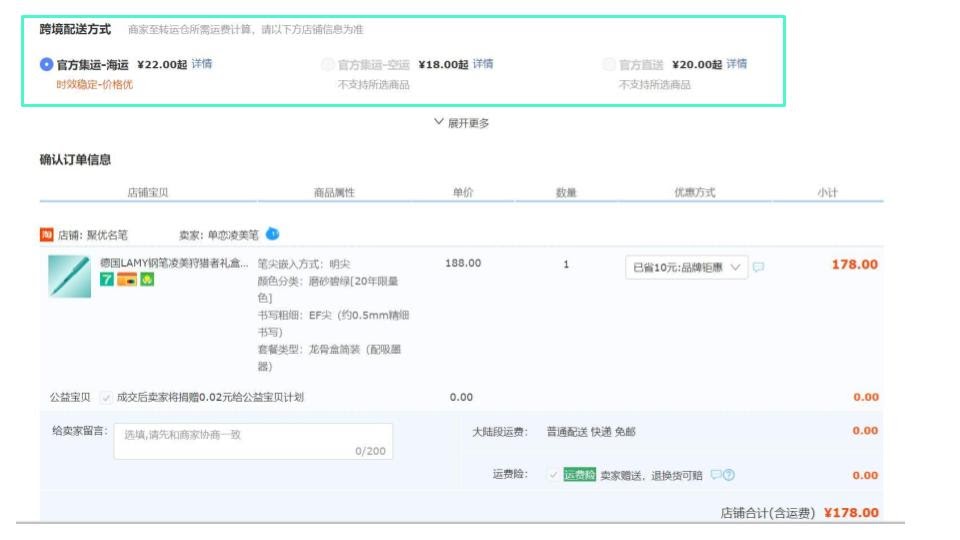Click the orange credit card badge icon
The image size is (960, 540).
tap(126, 280)
